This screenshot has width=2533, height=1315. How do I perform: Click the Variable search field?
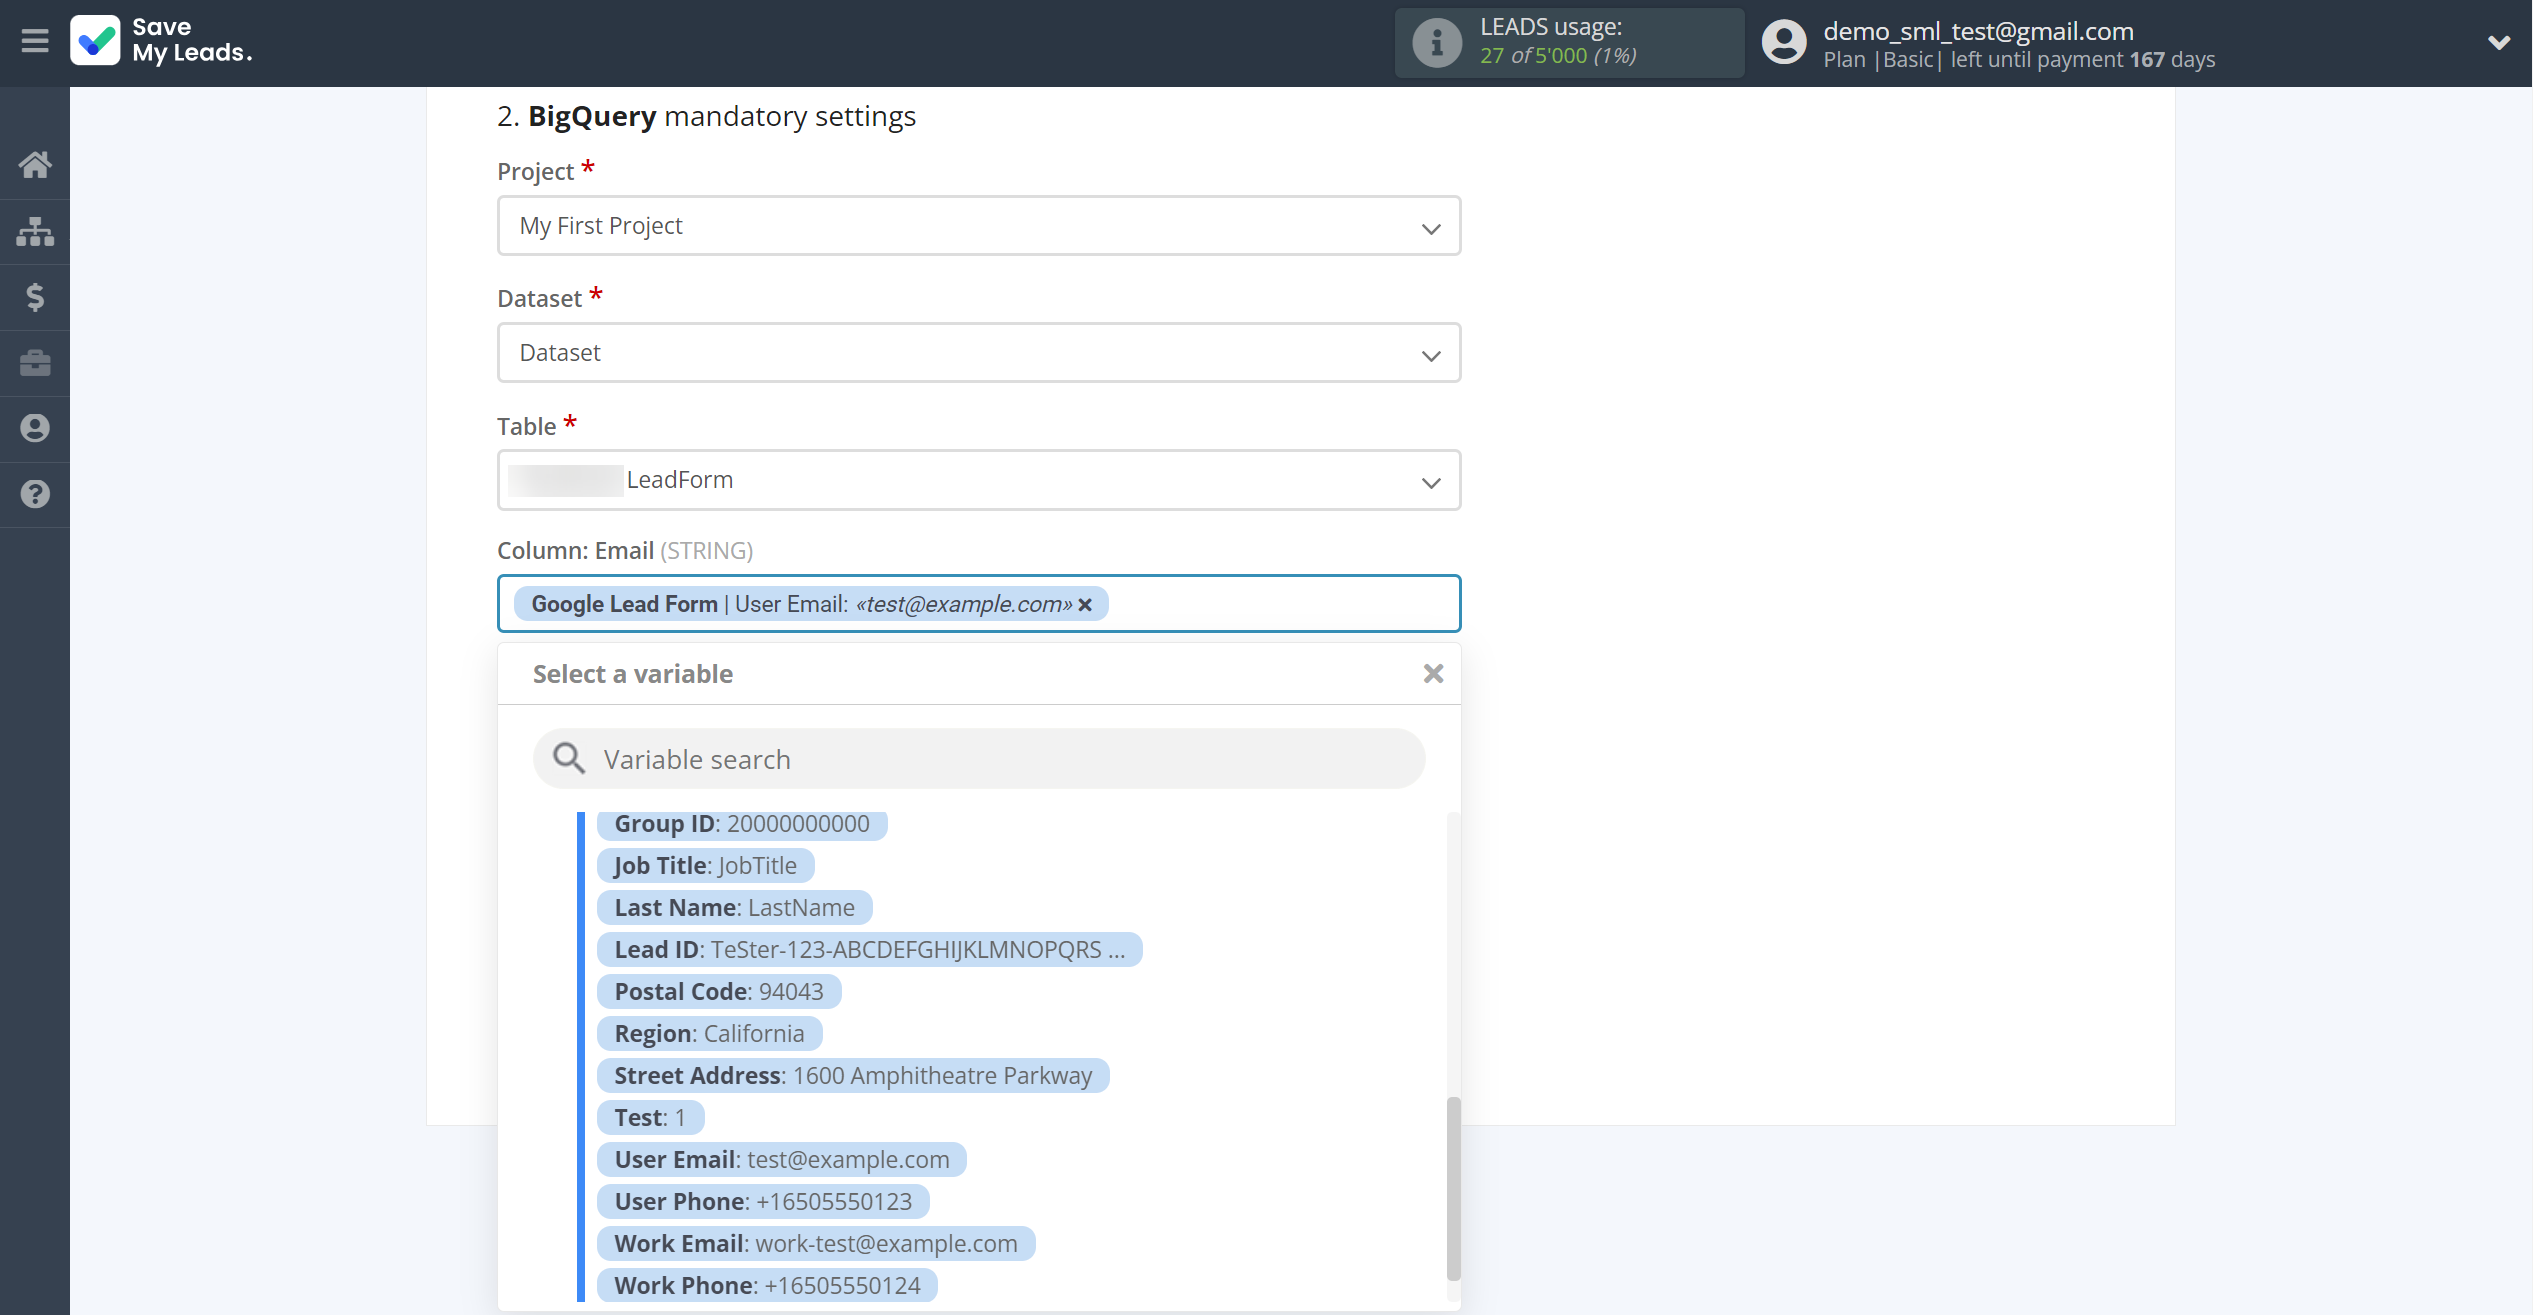[x=979, y=759]
